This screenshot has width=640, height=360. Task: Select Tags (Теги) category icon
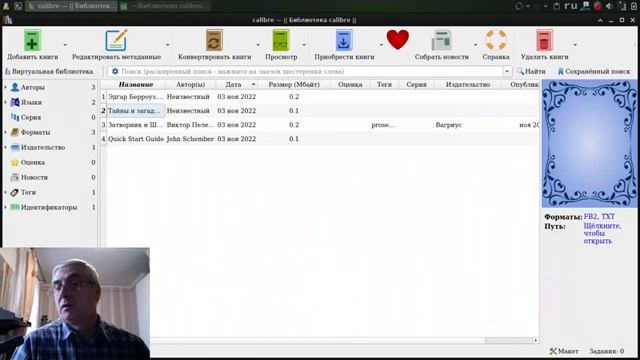[x=15, y=192]
